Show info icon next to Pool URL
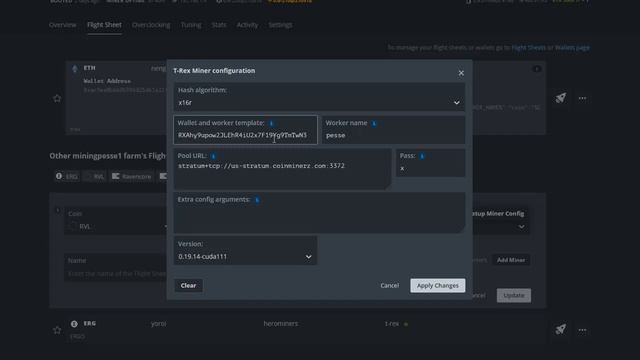Image resolution: width=640 pixels, height=360 pixels. [x=213, y=156]
